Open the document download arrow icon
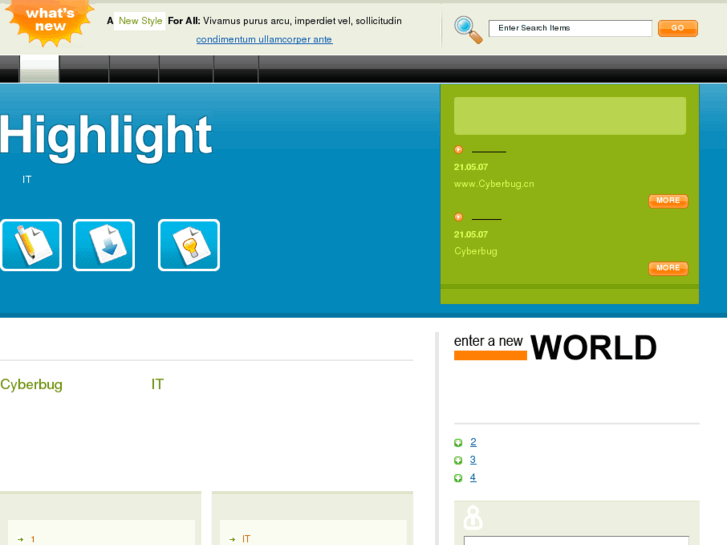The height and width of the screenshot is (545, 727). (104, 245)
